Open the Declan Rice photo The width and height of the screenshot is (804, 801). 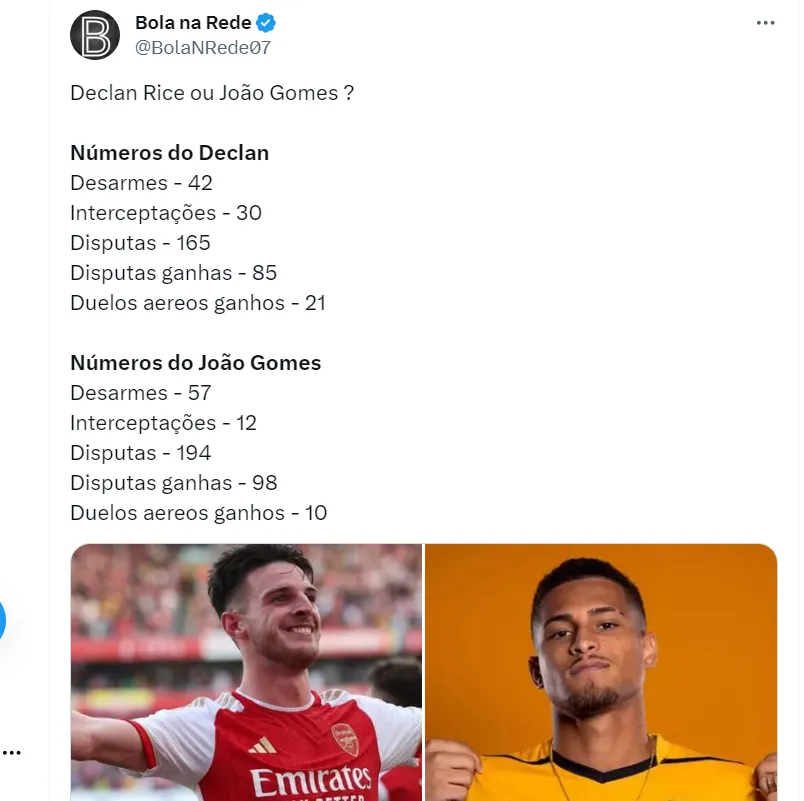246,671
